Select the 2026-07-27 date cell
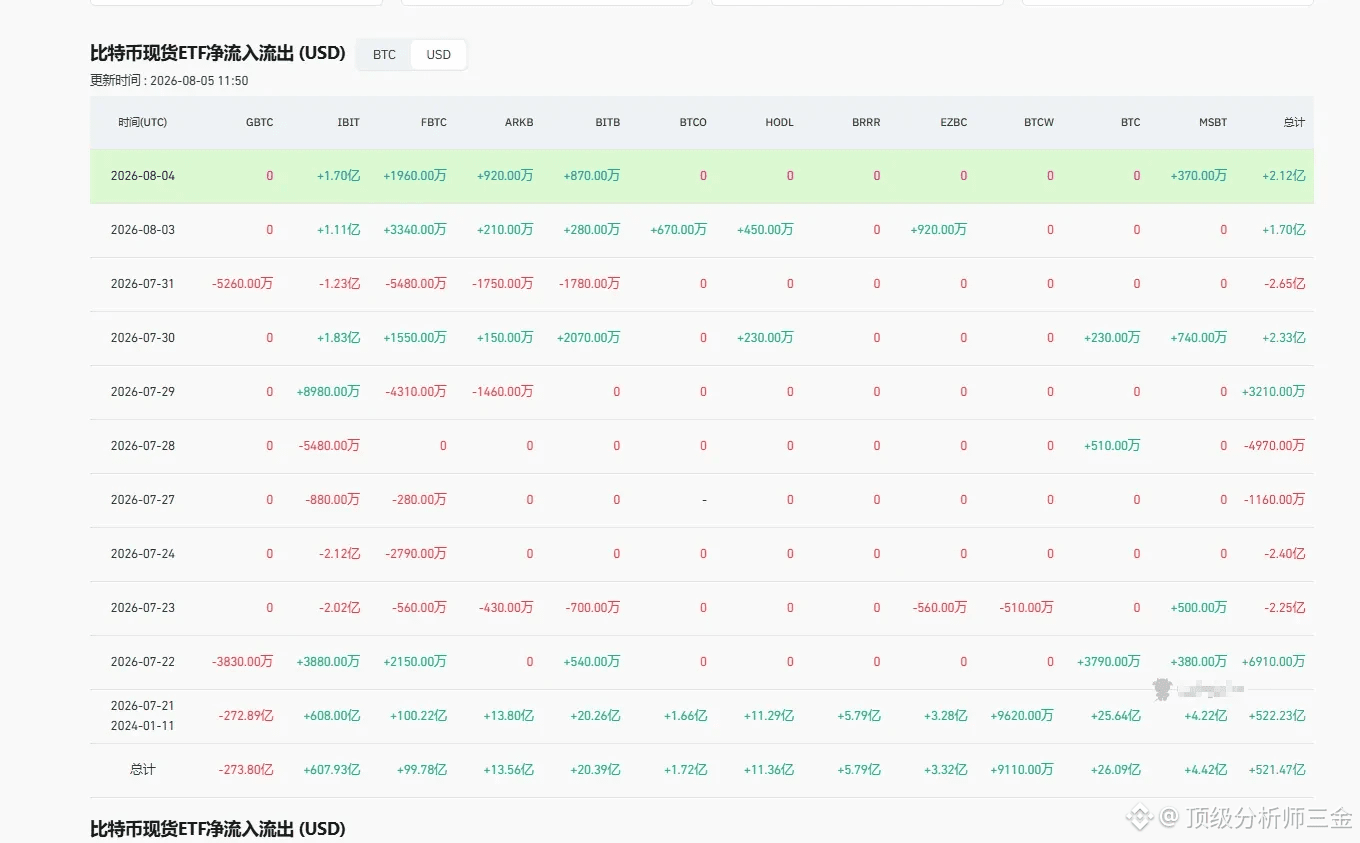1360x843 pixels. 143,500
